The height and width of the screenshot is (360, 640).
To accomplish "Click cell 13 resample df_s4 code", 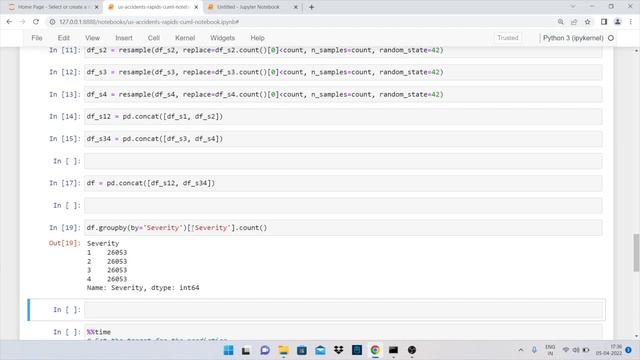I will (x=343, y=94).
